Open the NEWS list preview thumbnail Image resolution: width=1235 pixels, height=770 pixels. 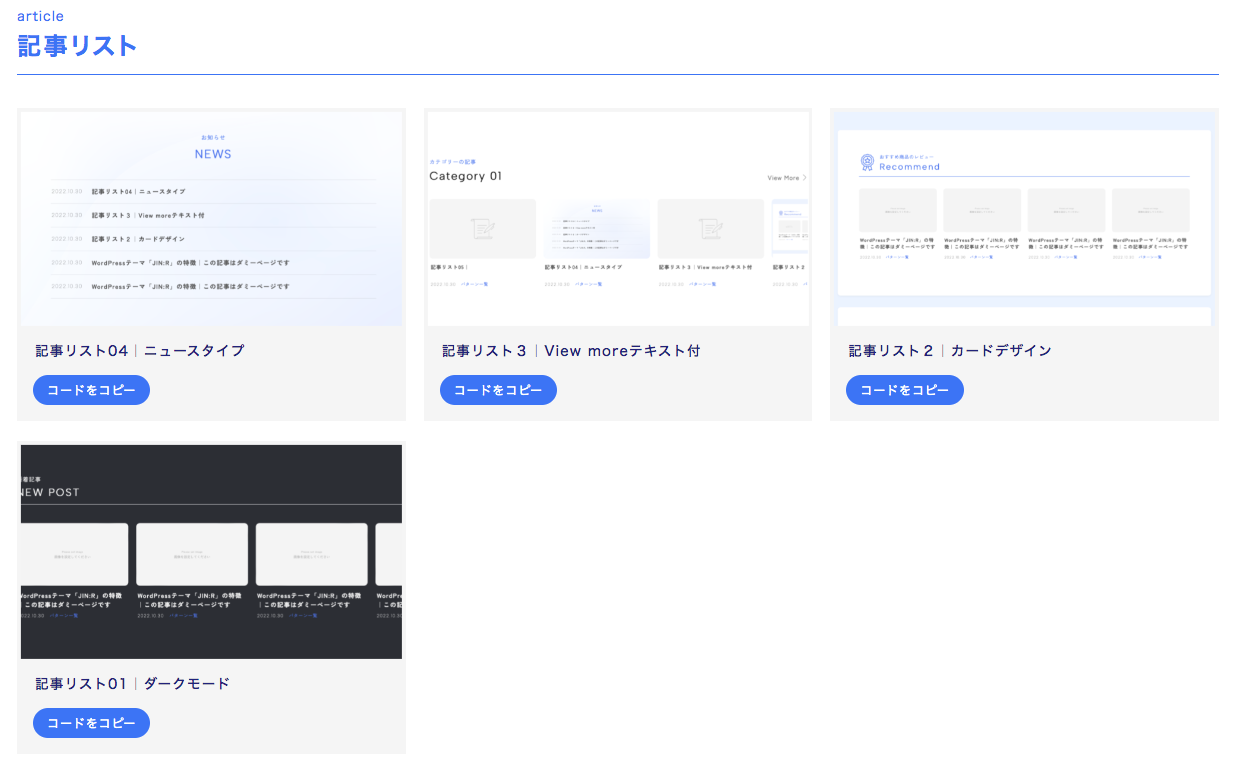(x=211, y=218)
